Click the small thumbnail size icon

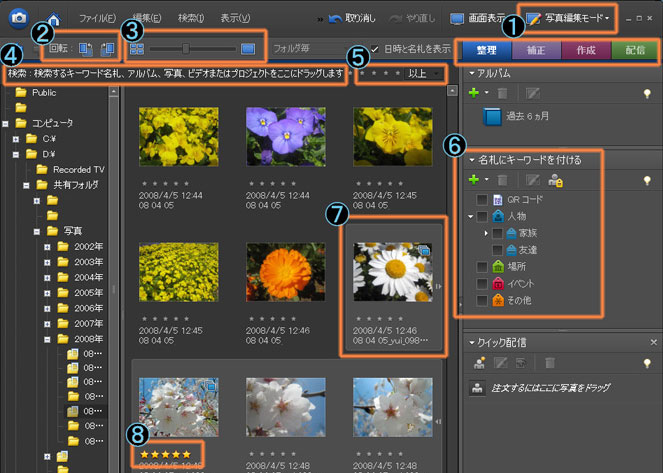point(137,48)
